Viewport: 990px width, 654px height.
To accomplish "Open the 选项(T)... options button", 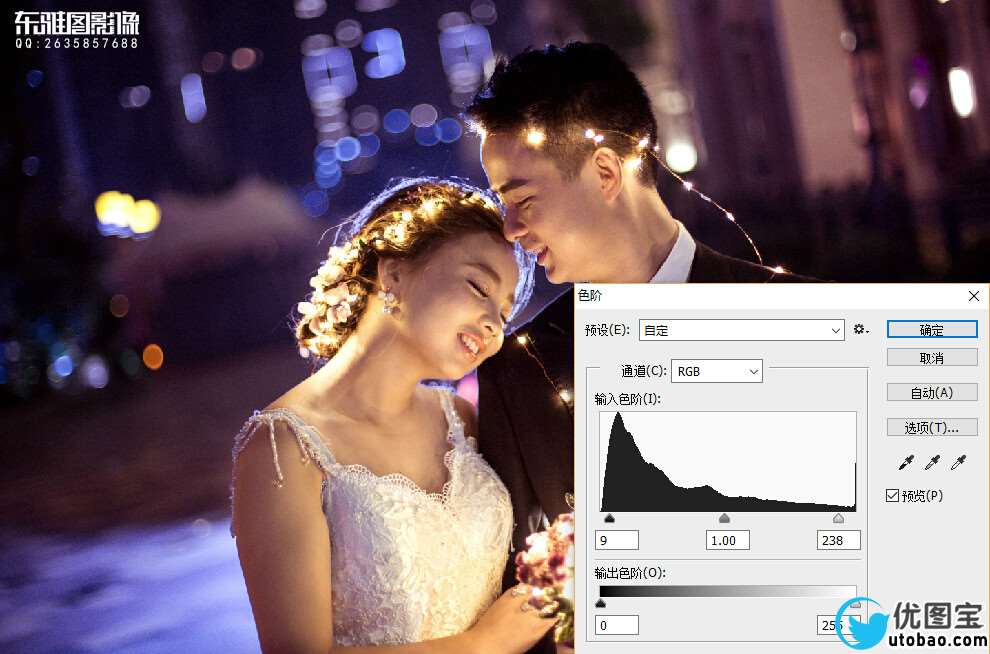I will click(932, 427).
